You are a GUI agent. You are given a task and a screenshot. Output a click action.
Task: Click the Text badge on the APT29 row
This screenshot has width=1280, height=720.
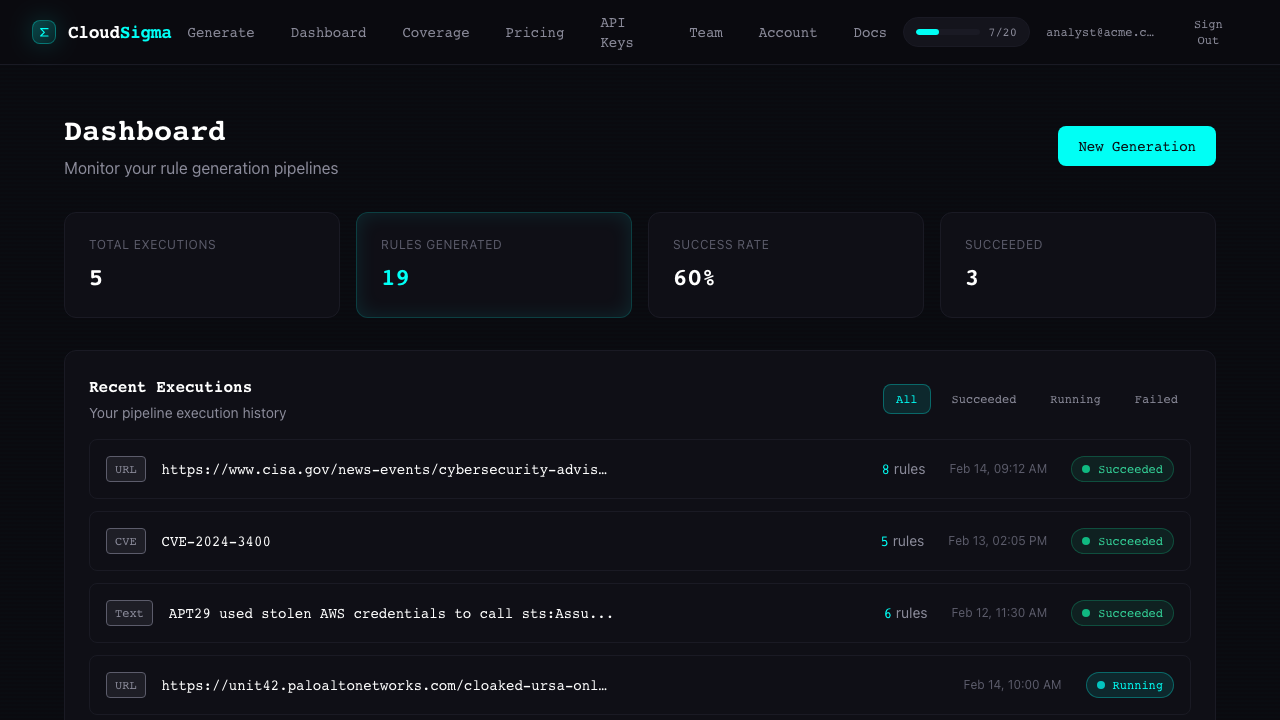coord(129,613)
